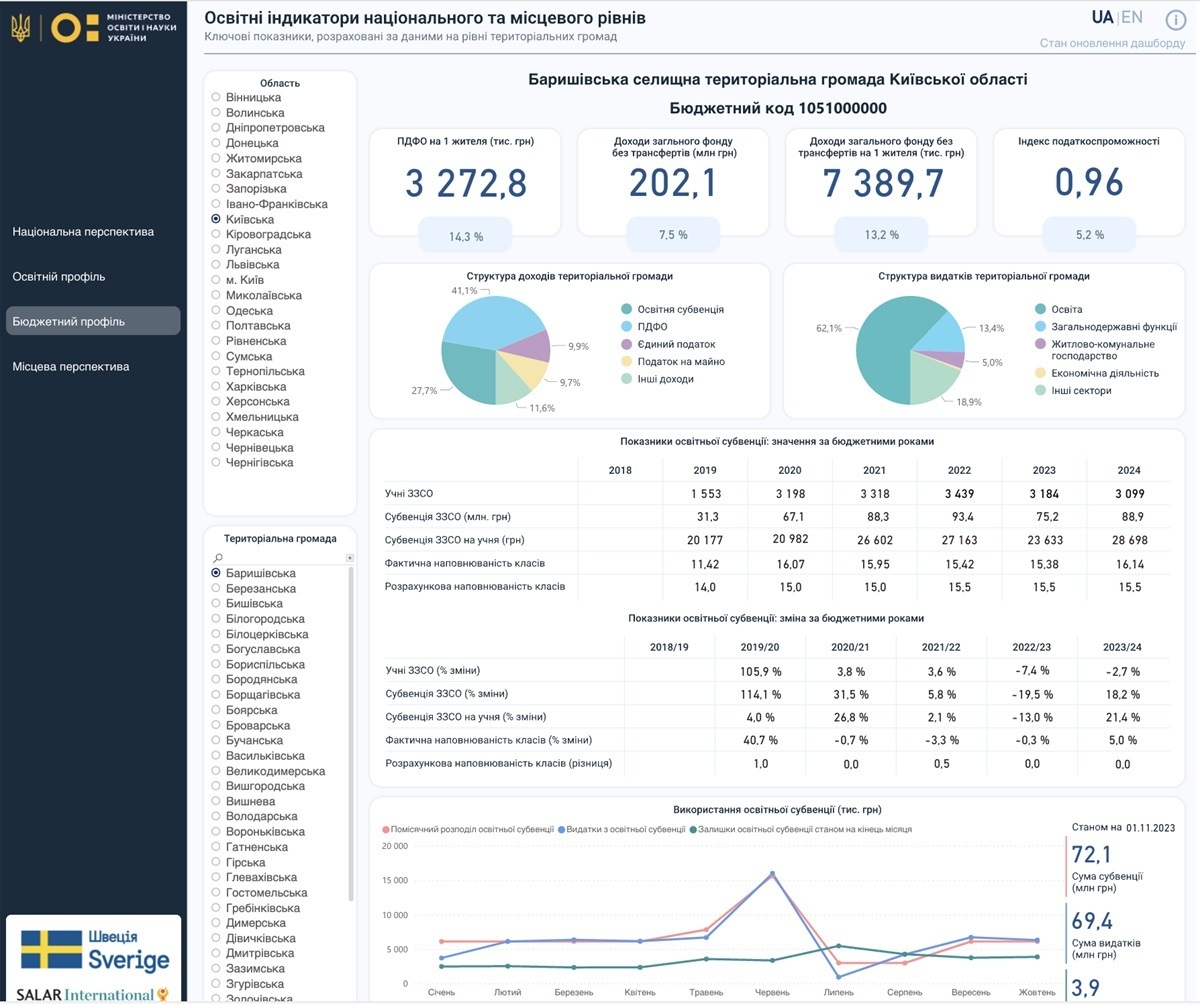Viewport: 1200px width, 1004px height.
Task: Select the Березанська community radio button
Action: [x=216, y=589]
